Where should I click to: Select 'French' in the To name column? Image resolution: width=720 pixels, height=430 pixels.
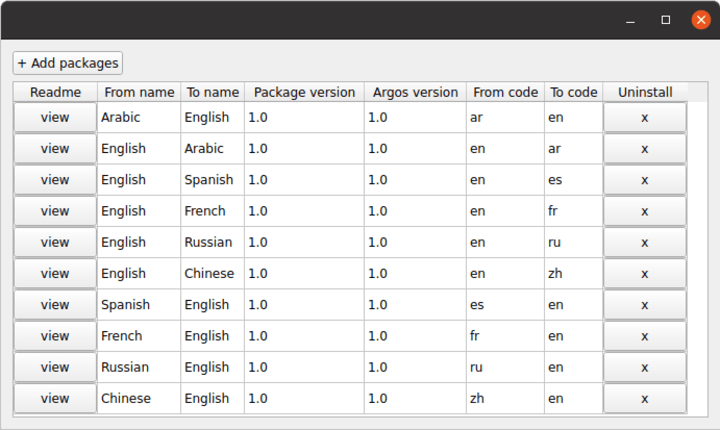click(213, 211)
